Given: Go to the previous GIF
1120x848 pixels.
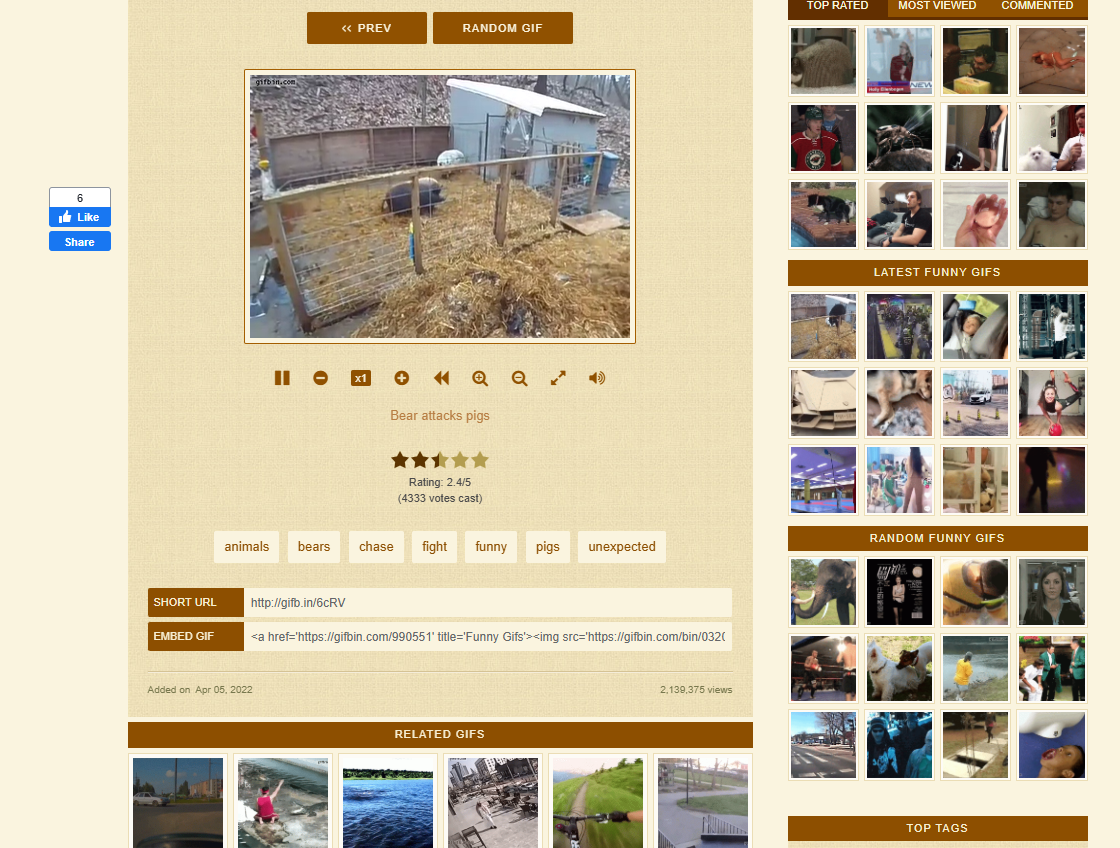Looking at the screenshot, I should [366, 28].
